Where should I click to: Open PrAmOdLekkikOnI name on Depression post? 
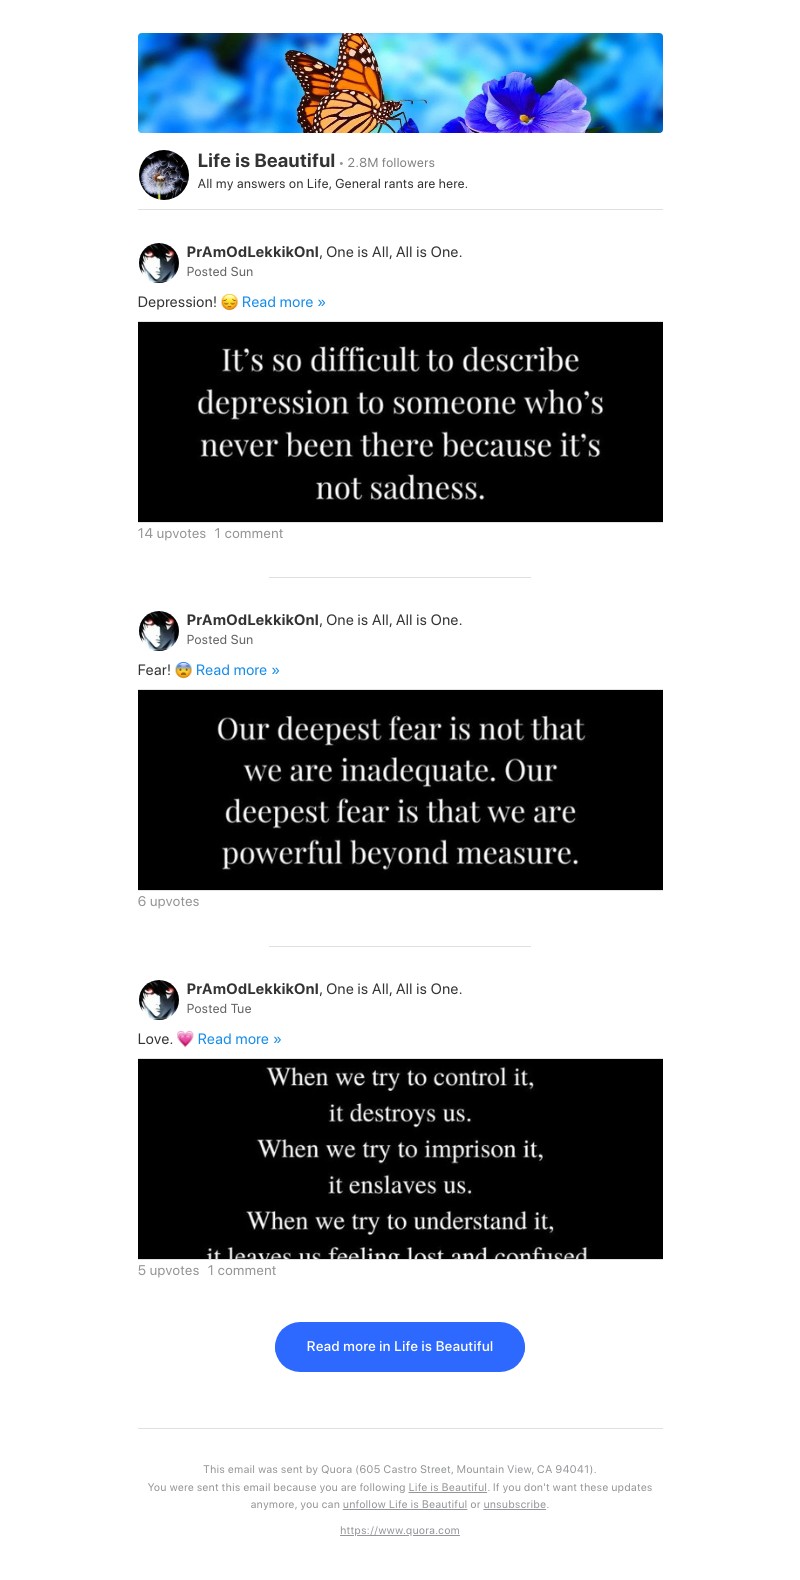coord(252,252)
